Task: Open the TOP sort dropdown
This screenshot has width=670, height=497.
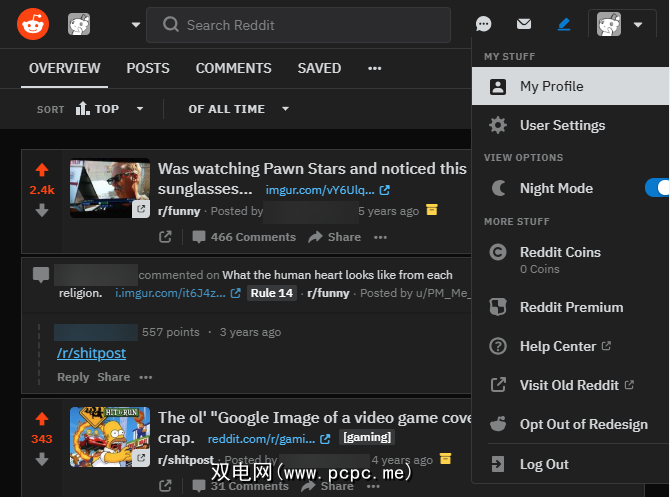Action: click(109, 109)
